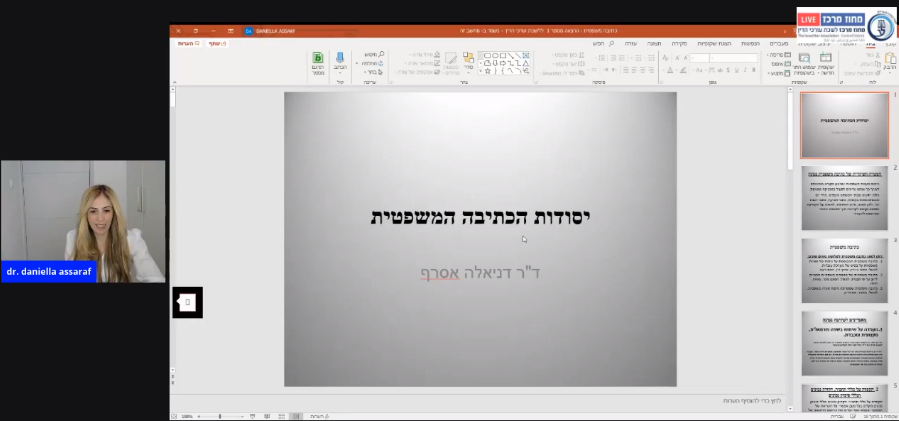Image resolution: width=899 pixels, height=421 pixels.
Task: Select the oval shape in the shapes gallery
Action: [x=495, y=56]
